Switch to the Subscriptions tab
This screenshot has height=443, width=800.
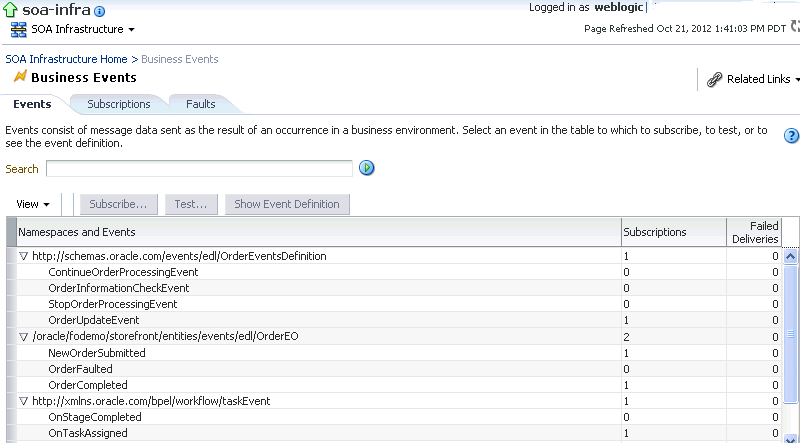pos(118,104)
